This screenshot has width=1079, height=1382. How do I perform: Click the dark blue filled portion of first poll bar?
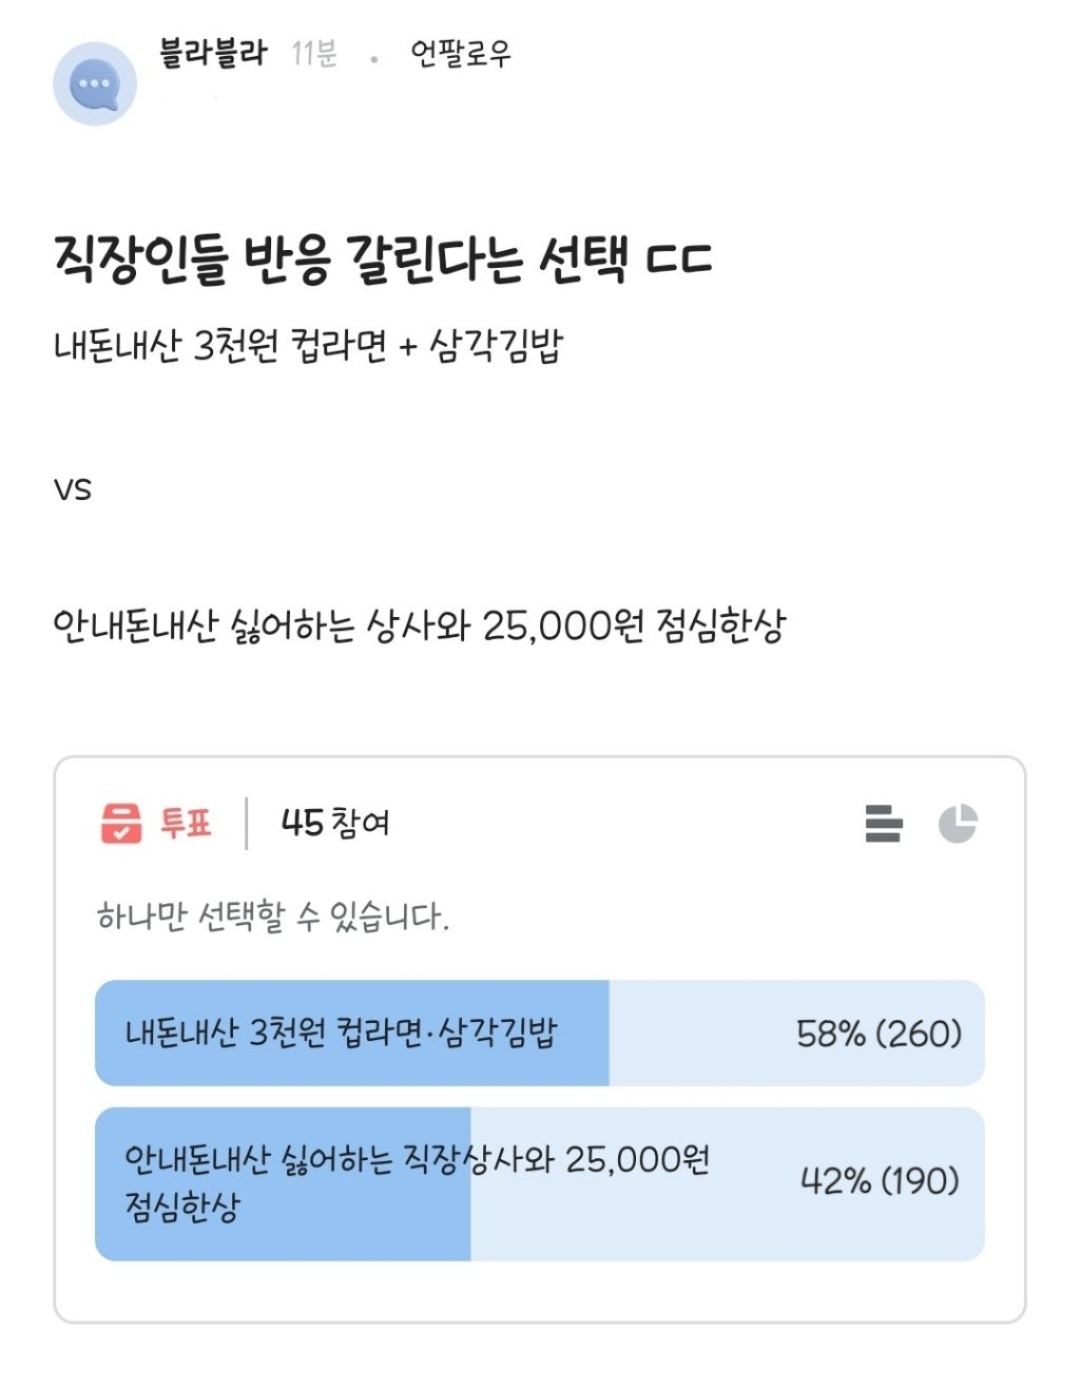click(x=352, y=1033)
